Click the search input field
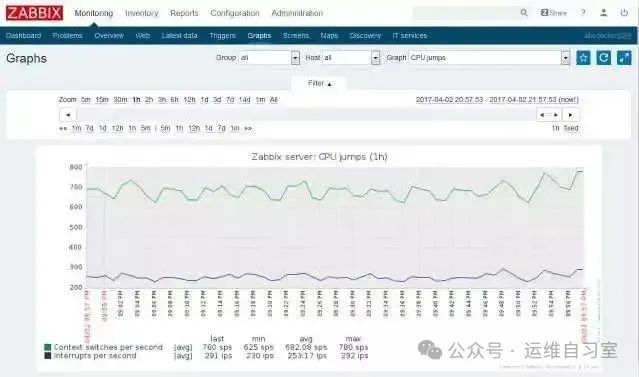Screen dimensions: 639x377 pos(466,13)
